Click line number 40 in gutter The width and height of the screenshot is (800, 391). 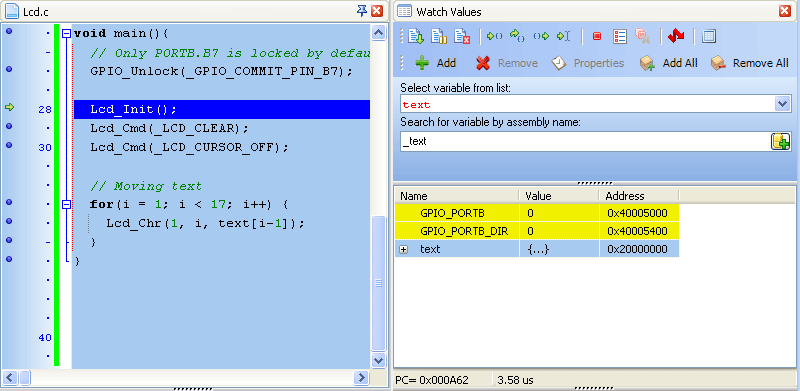(45, 337)
